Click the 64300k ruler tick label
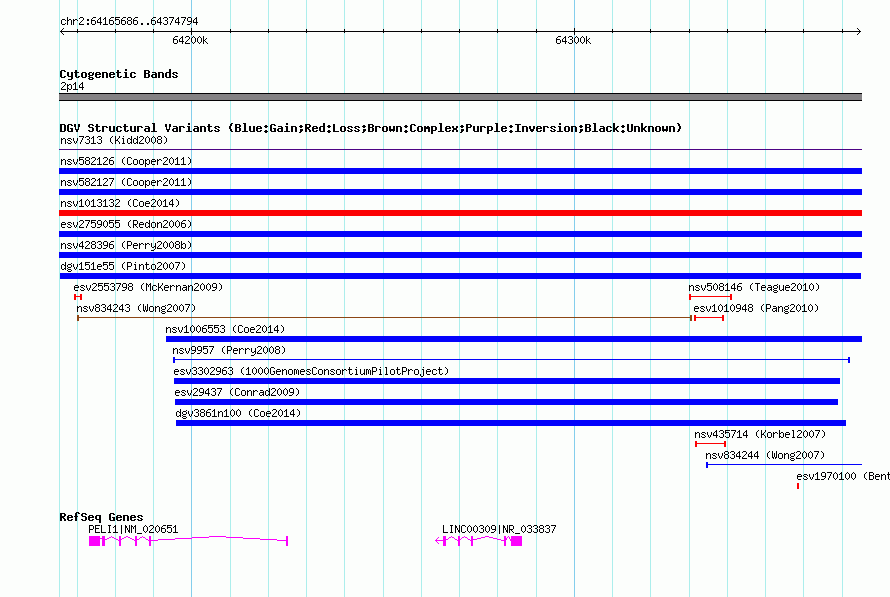Screen dimensions: 890x597 (x=573, y=40)
